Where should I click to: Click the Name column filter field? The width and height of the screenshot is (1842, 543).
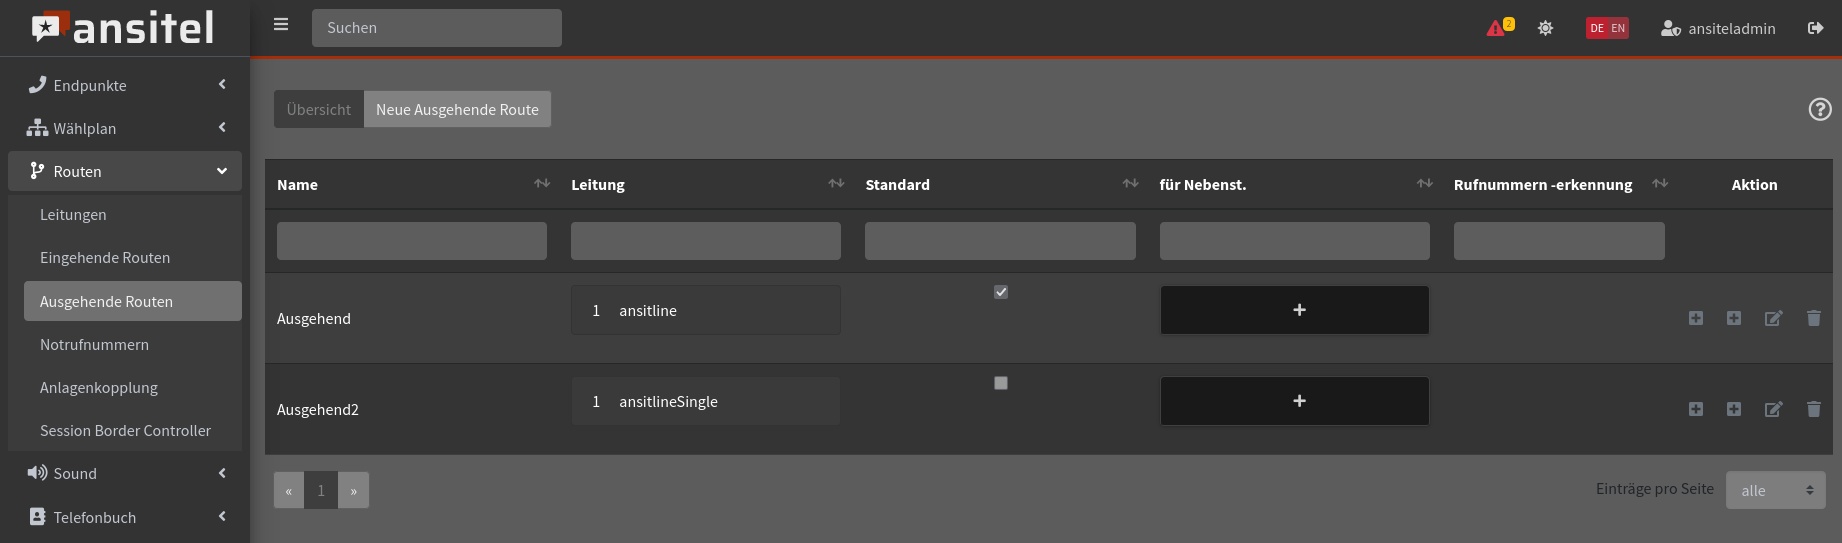[412, 241]
